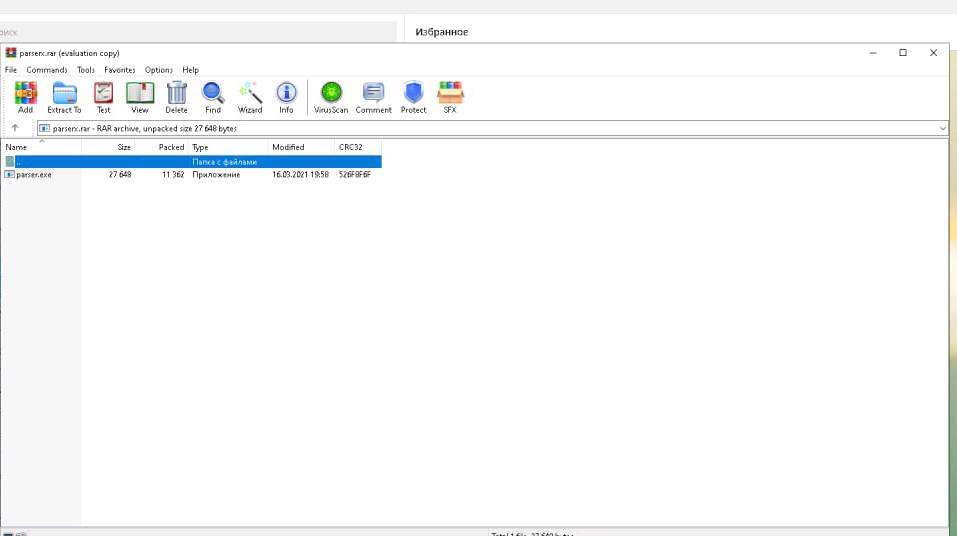
Task: Click the Protect shield icon
Action: tap(413, 97)
